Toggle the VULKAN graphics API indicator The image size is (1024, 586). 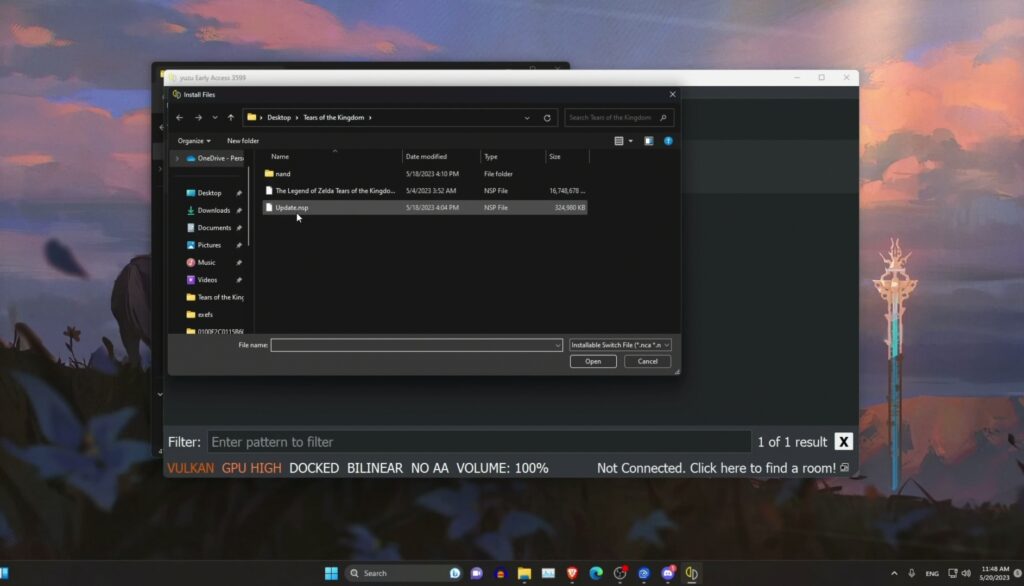pyautogui.click(x=191, y=468)
